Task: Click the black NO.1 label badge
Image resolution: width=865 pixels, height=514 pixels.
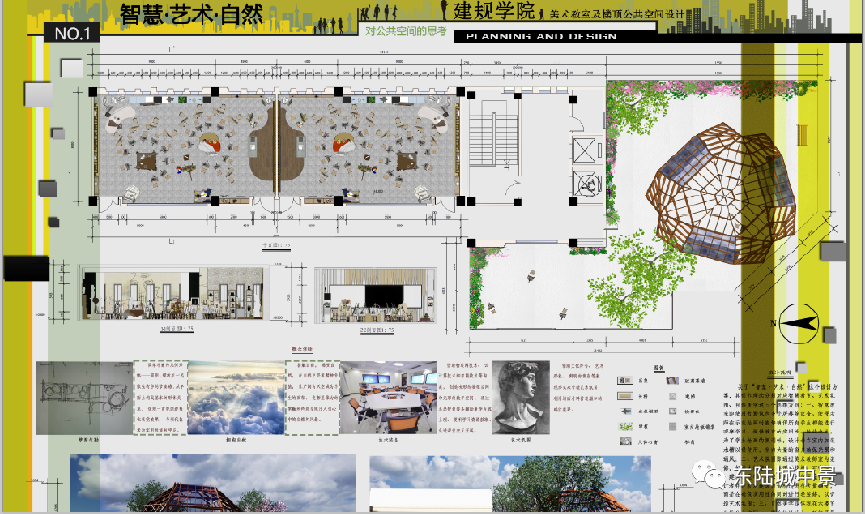Action: click(x=72, y=34)
